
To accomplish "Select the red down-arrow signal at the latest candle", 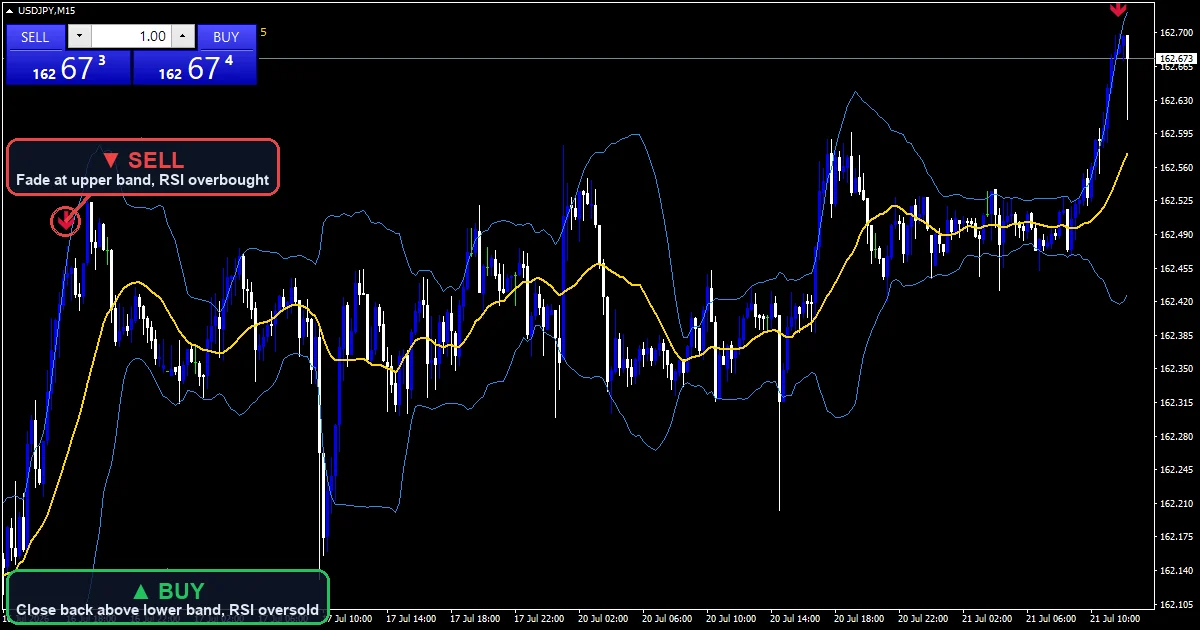I will click(x=1118, y=9).
